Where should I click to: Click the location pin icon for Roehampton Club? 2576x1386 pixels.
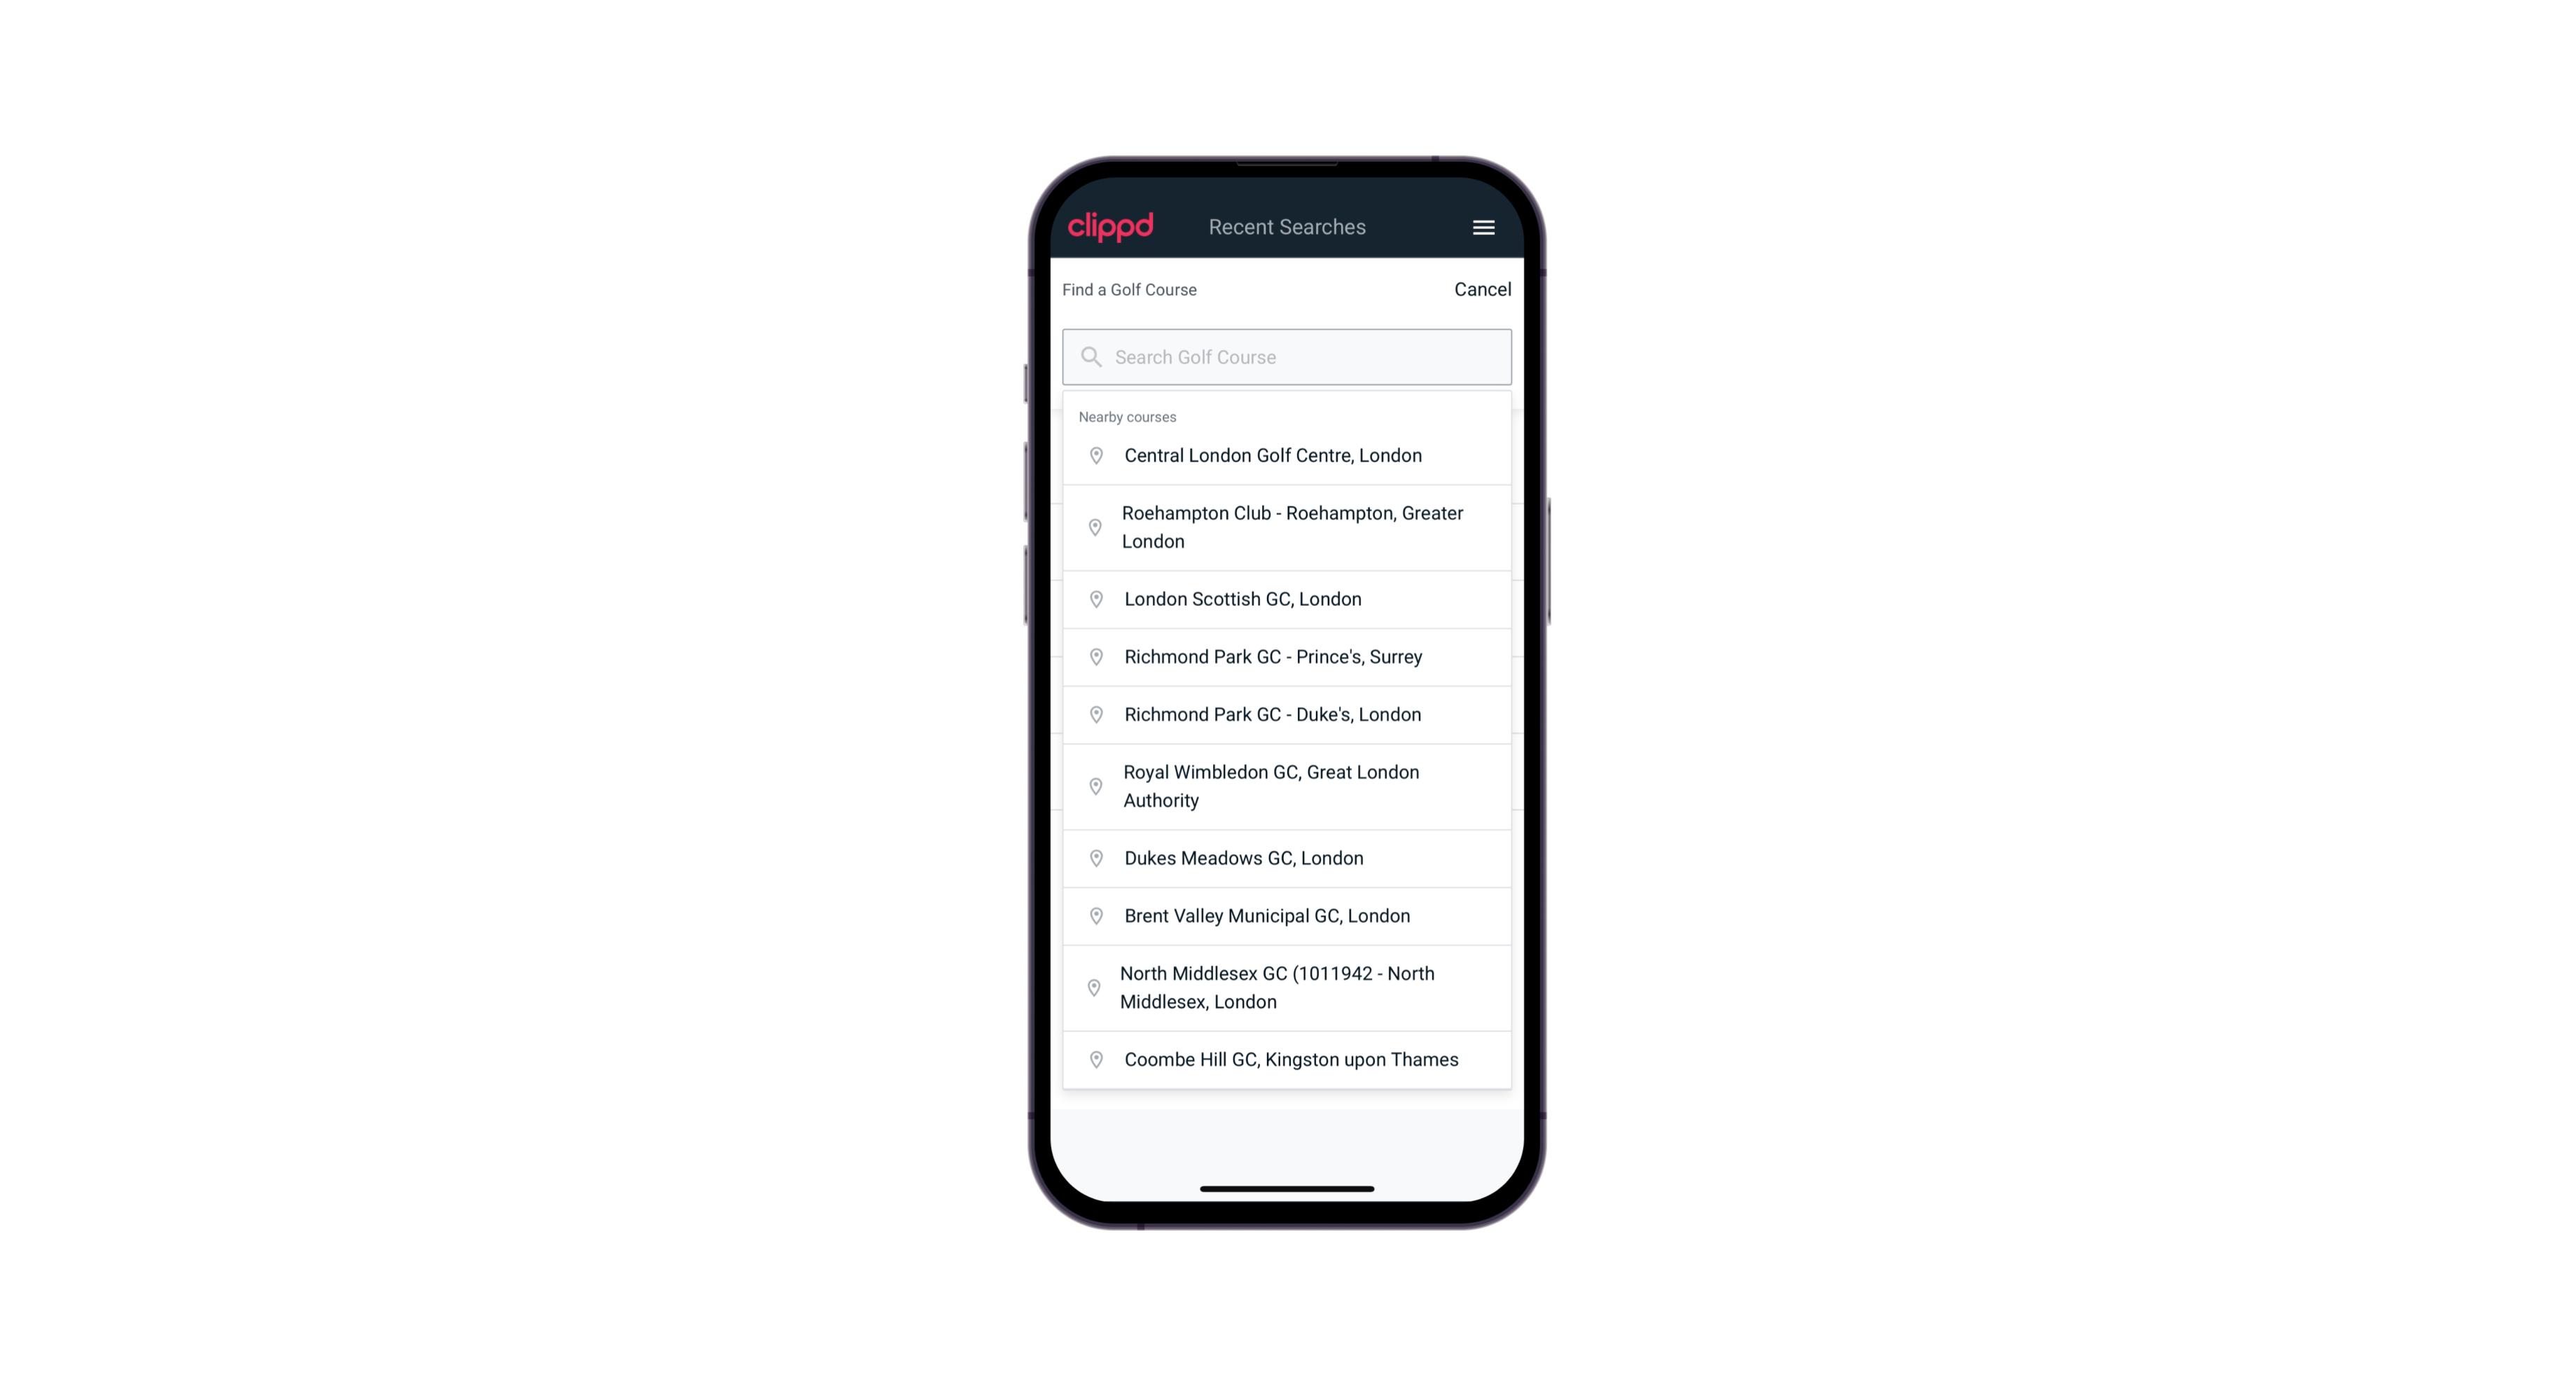pos(1092,527)
